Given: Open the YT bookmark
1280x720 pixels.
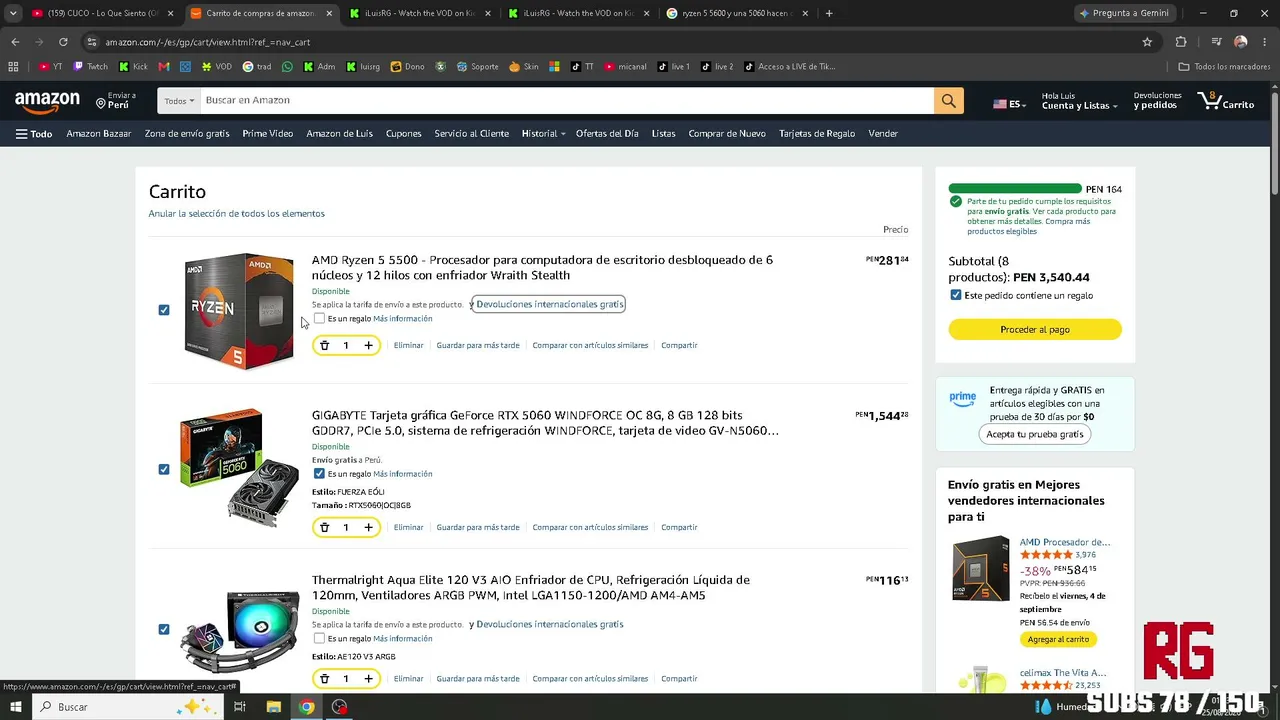Looking at the screenshot, I should [51, 67].
